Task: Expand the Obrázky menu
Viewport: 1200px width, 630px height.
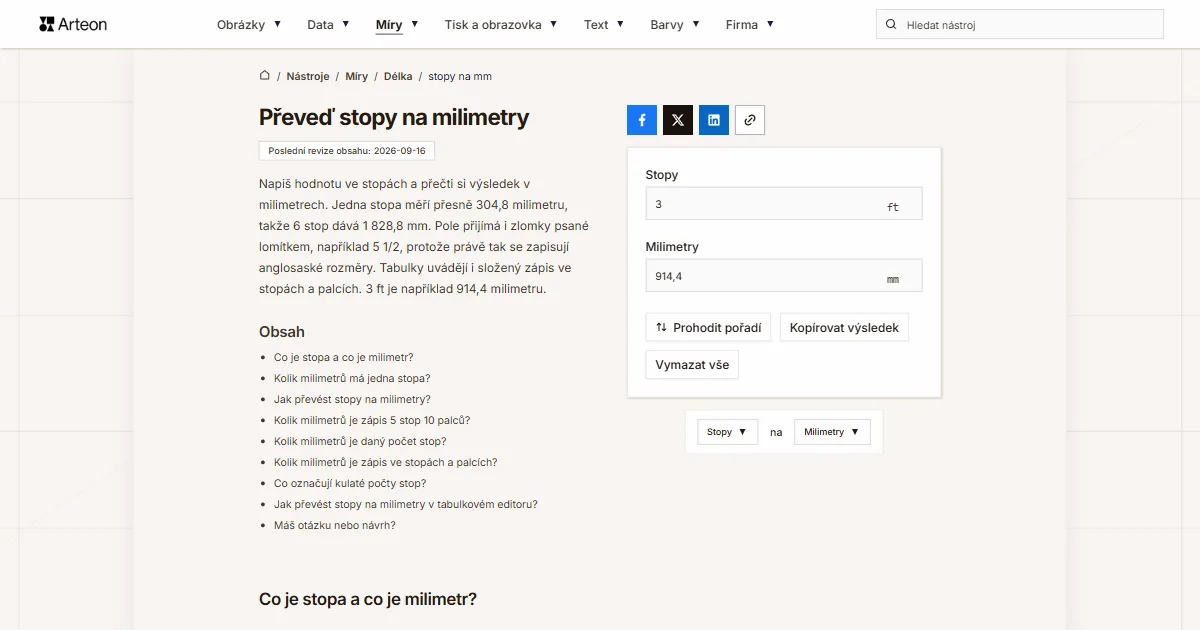Action: [249, 25]
